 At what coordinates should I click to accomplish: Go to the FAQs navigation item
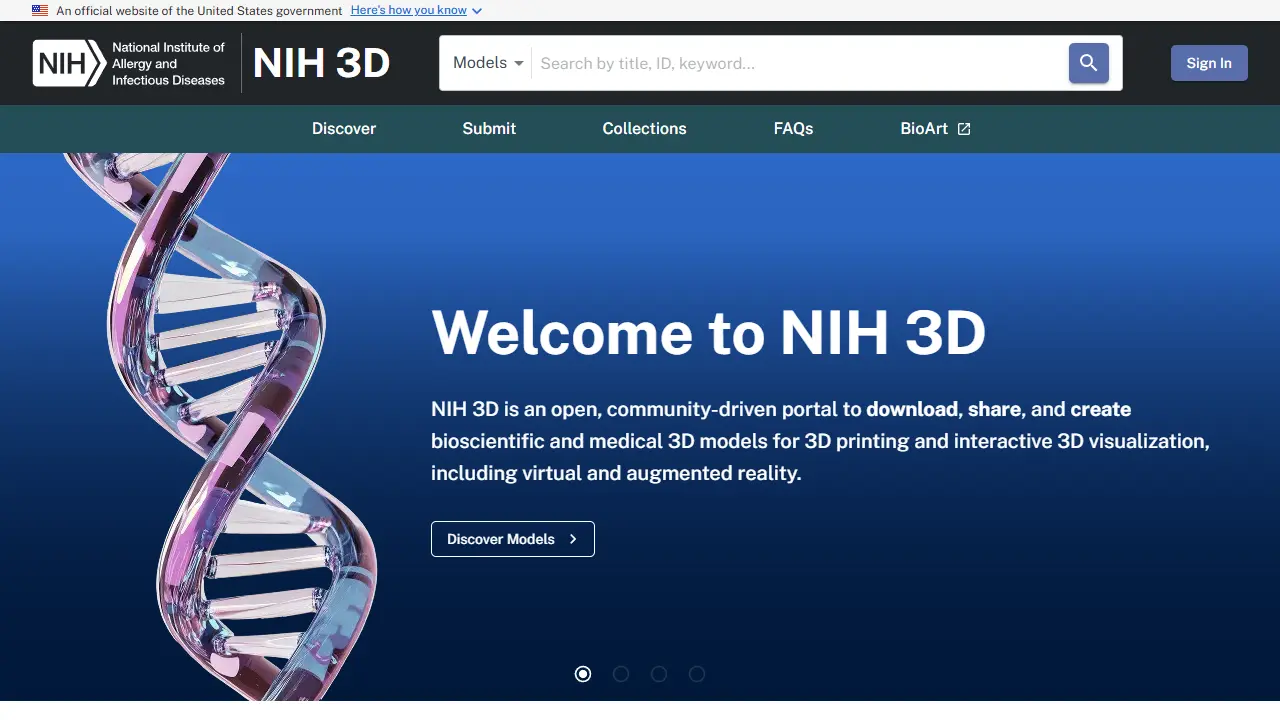793,128
